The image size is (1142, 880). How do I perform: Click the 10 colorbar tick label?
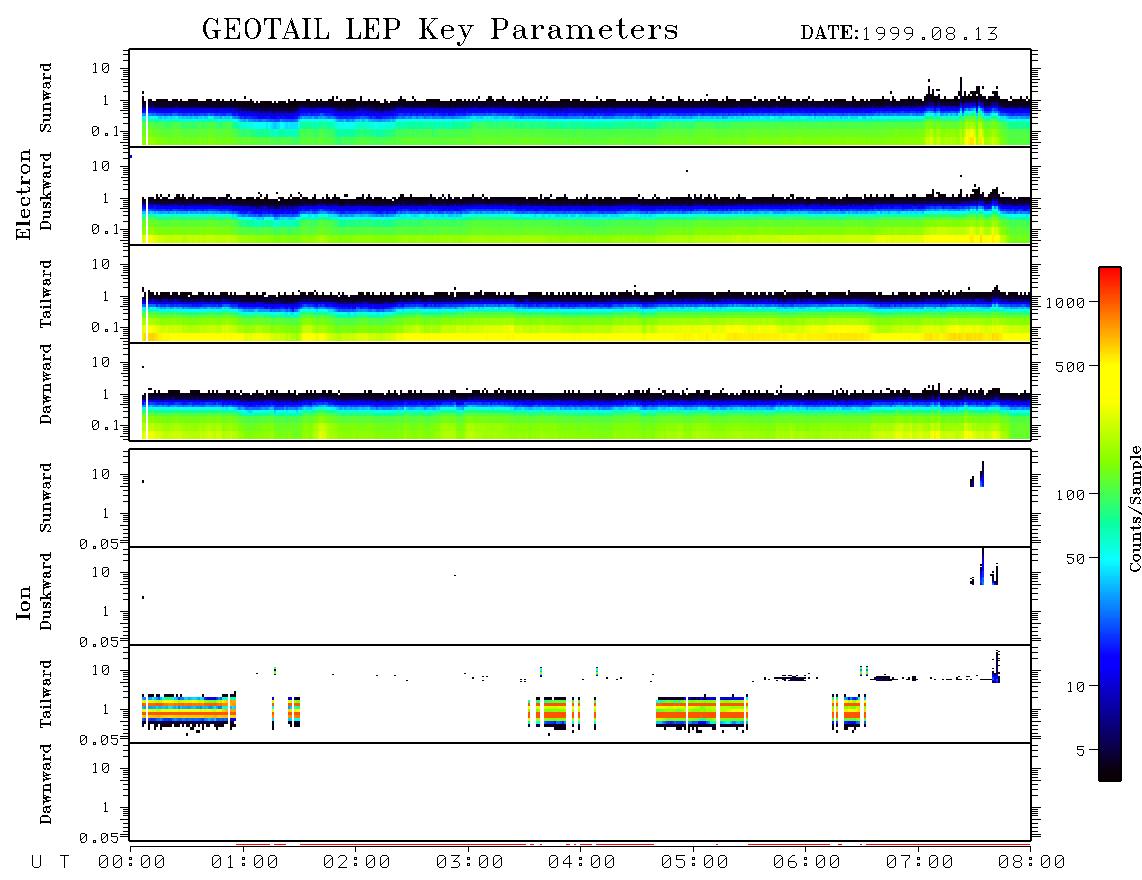1075,687
